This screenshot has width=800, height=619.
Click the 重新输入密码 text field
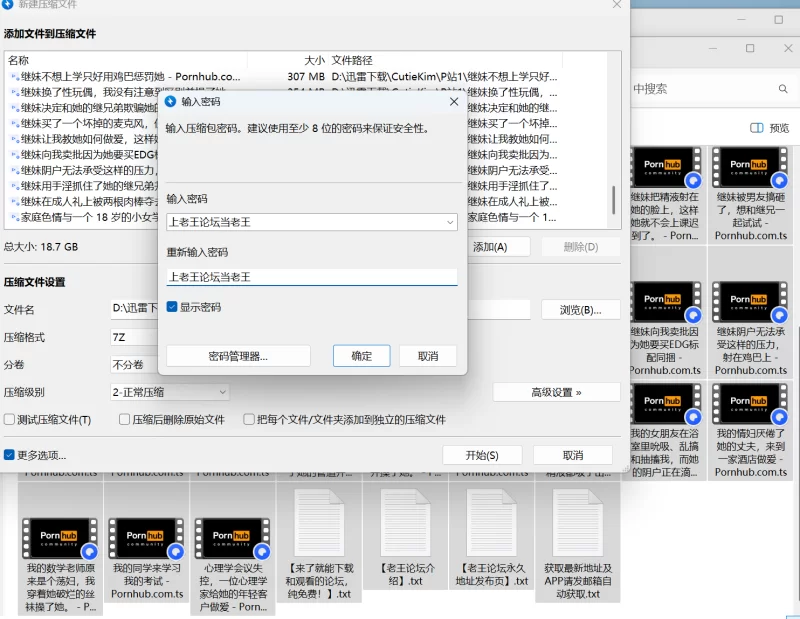[x=311, y=277]
